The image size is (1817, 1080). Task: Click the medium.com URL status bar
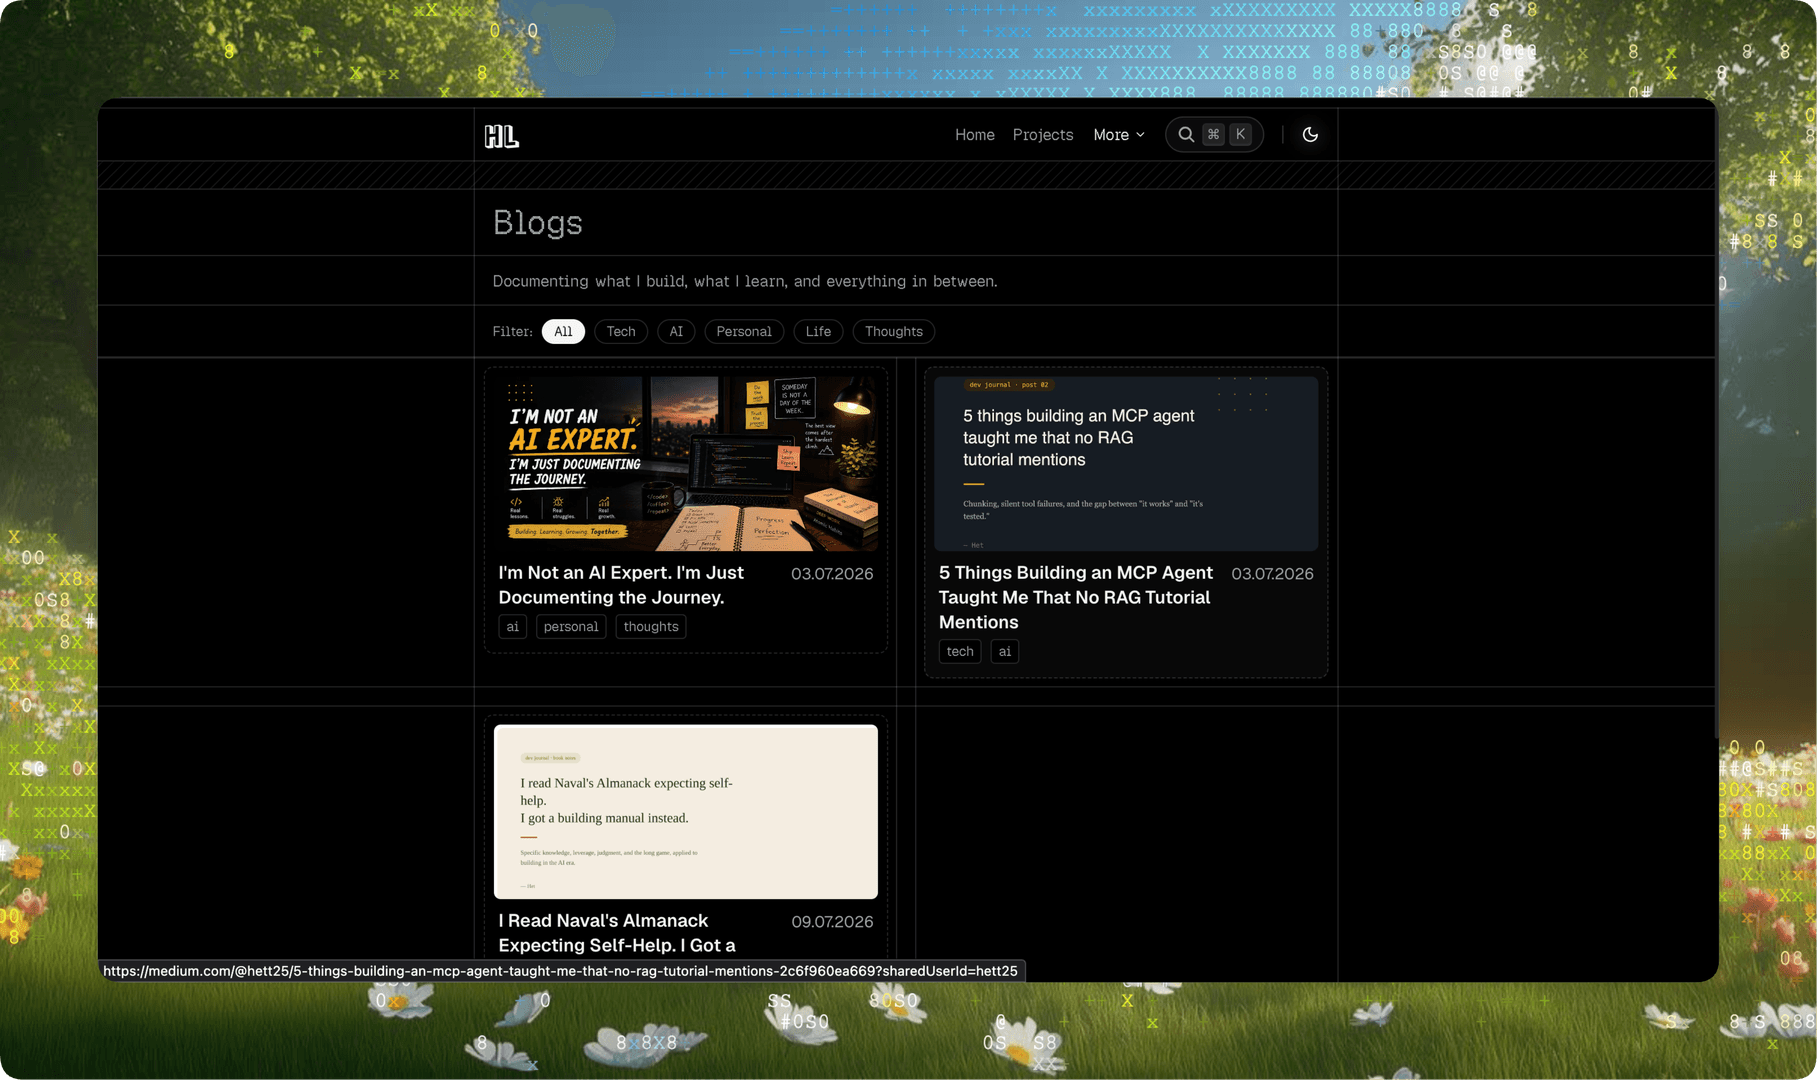pyautogui.click(x=561, y=971)
